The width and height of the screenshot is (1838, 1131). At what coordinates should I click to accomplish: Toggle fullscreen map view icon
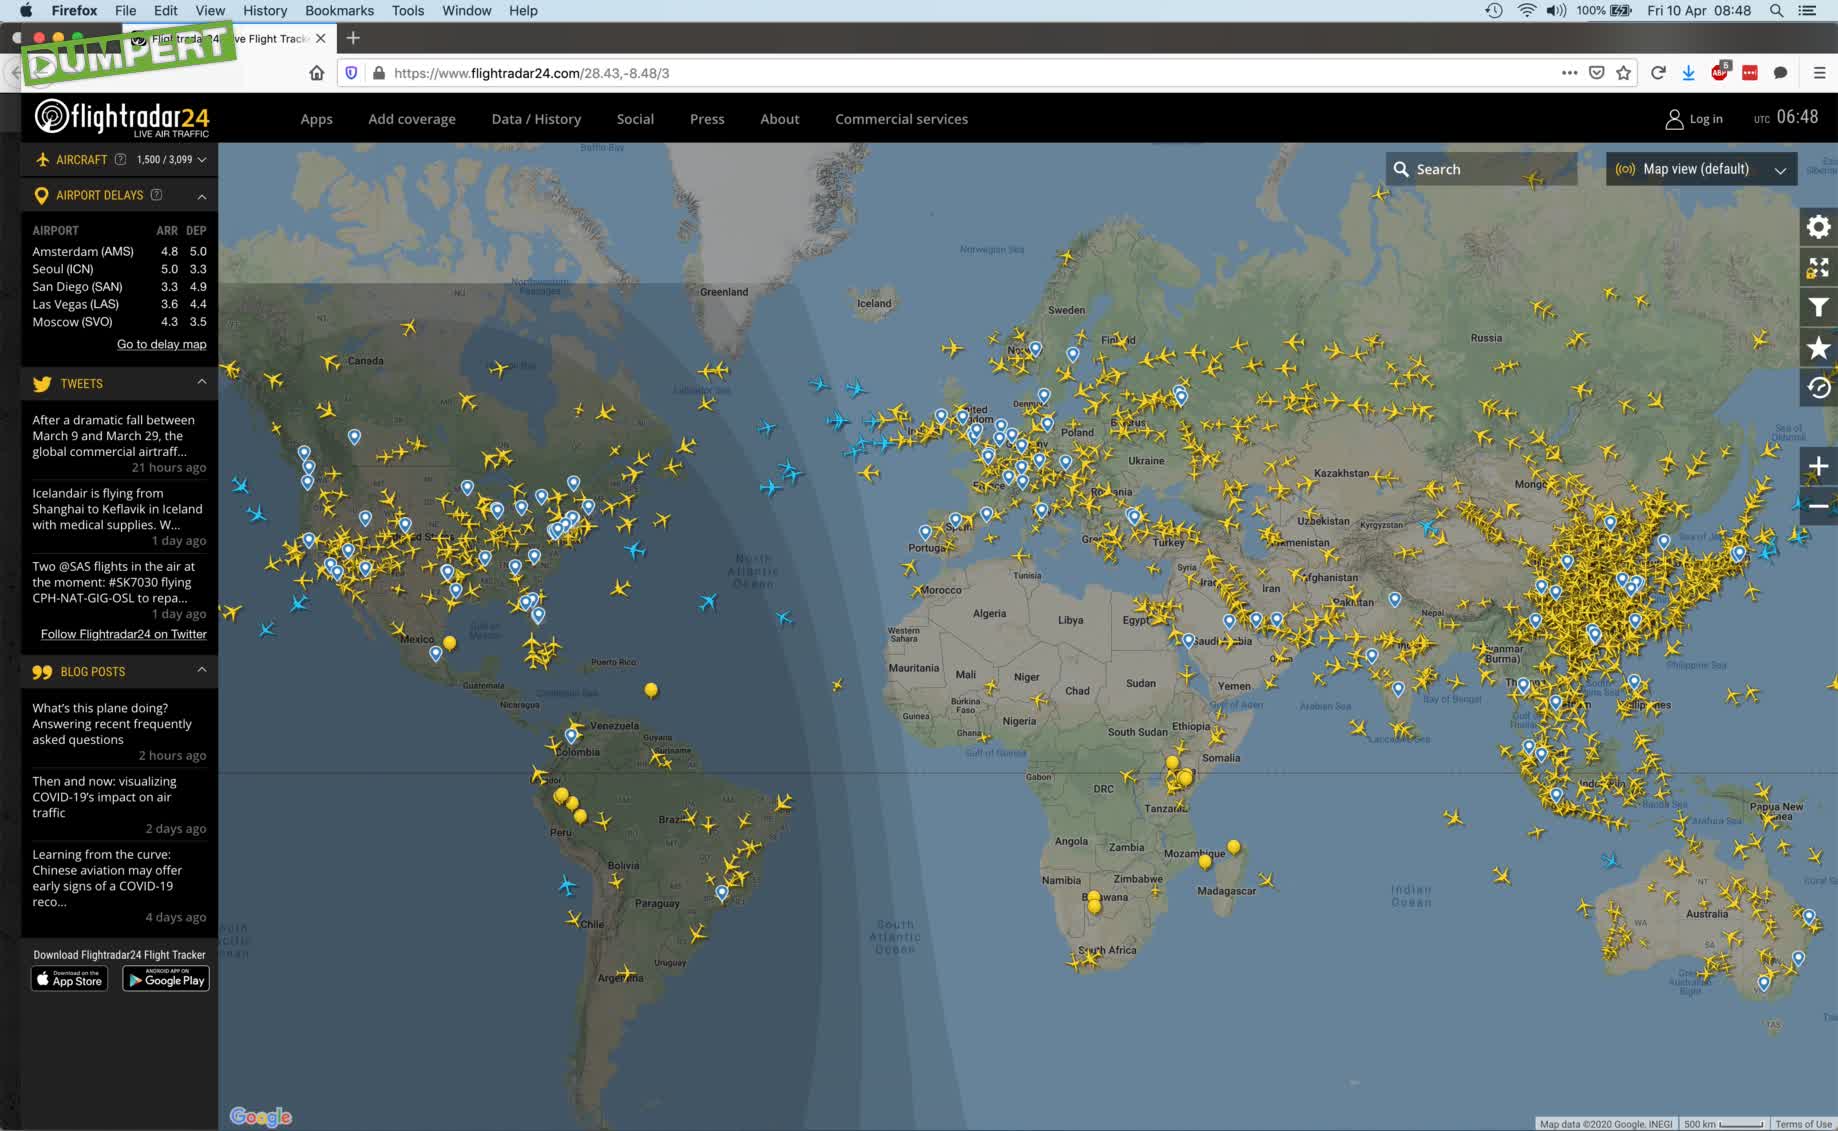click(x=1818, y=268)
